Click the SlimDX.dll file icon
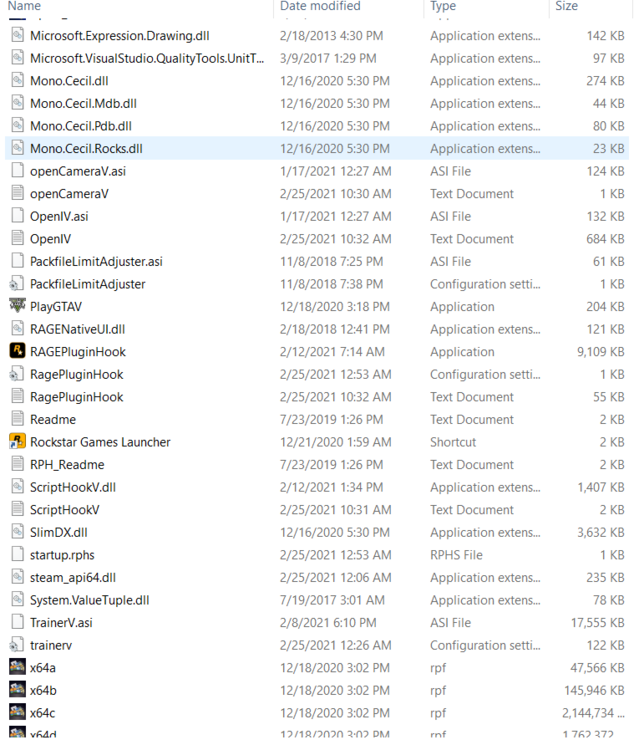This screenshot has width=639, height=750. tap(18, 532)
